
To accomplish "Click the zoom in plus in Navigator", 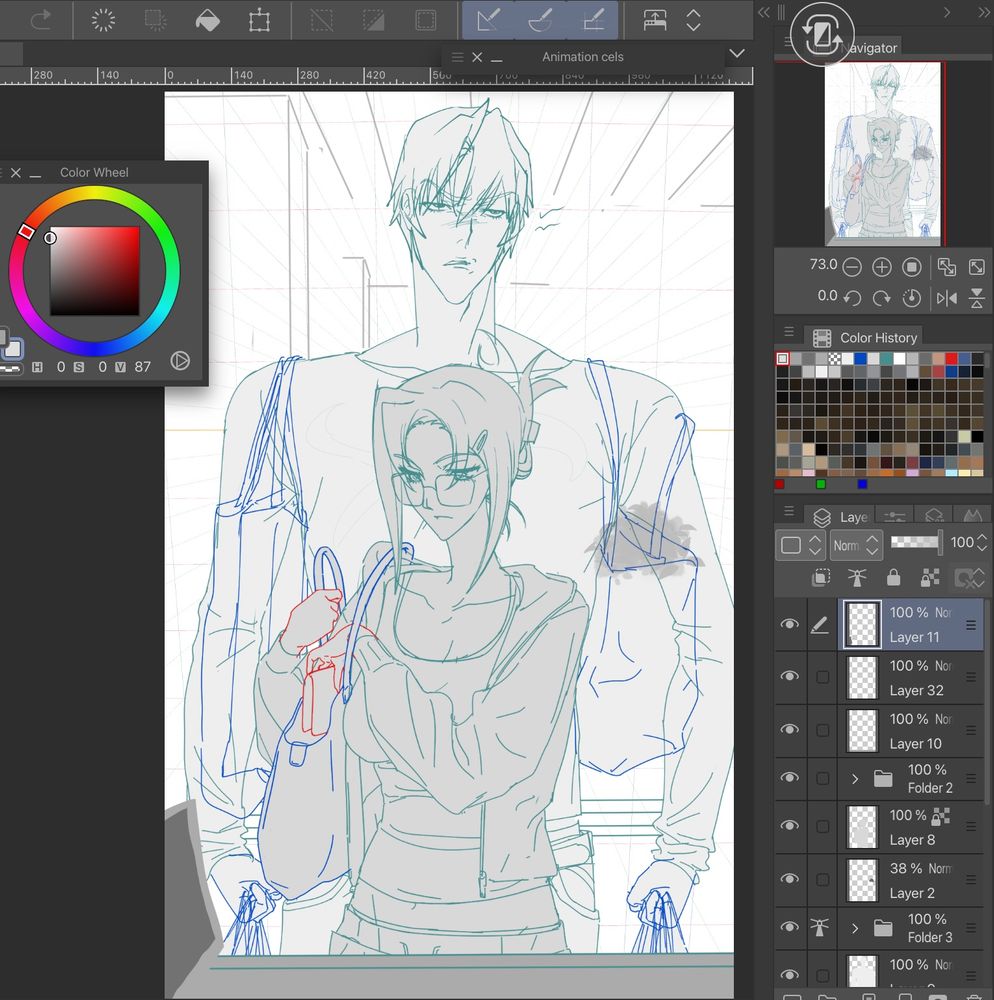I will click(x=882, y=267).
